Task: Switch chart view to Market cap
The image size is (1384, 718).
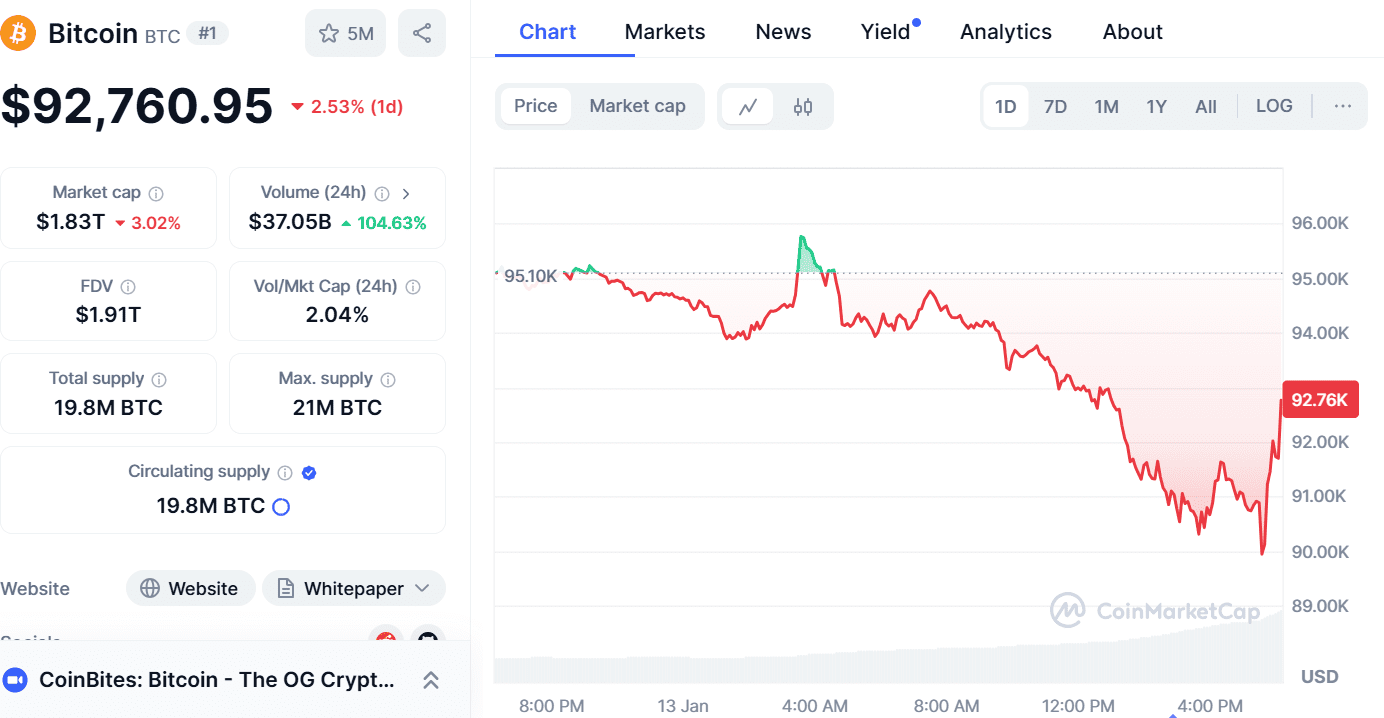Action: tap(637, 106)
